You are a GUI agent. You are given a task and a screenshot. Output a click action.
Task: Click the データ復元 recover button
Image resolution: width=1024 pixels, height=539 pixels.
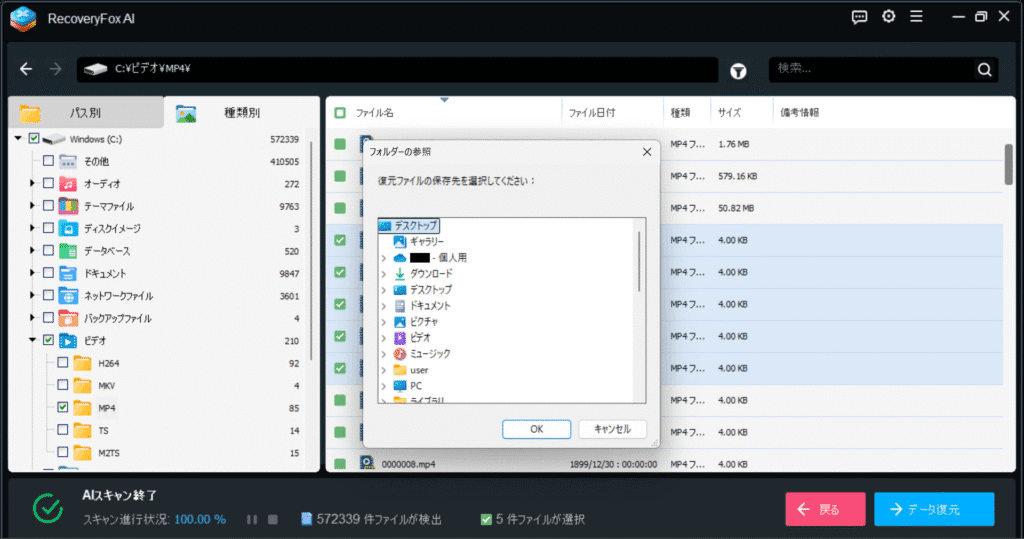point(934,509)
